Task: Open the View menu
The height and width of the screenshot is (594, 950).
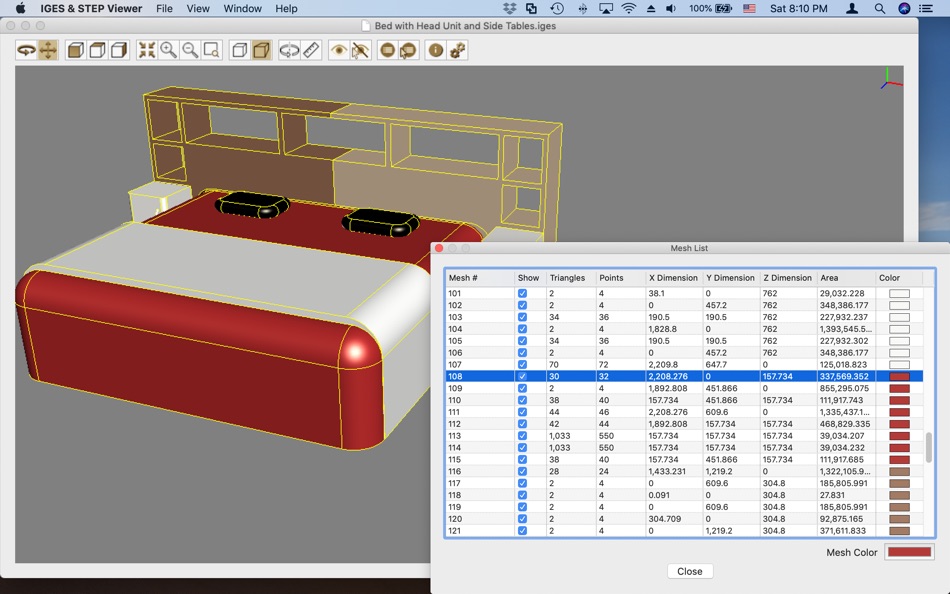Action: (198, 8)
